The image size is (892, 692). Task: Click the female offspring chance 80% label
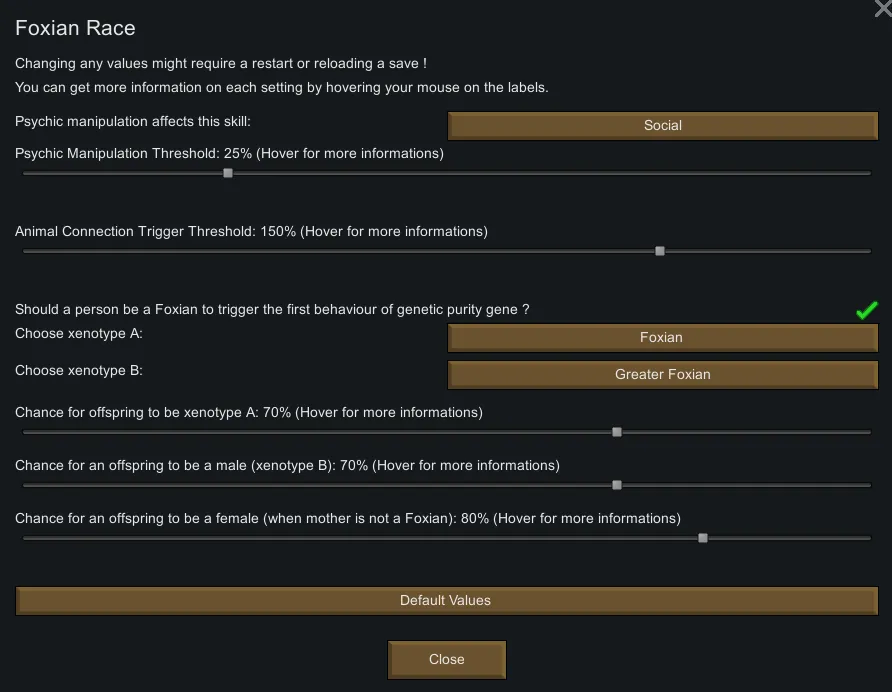347,519
